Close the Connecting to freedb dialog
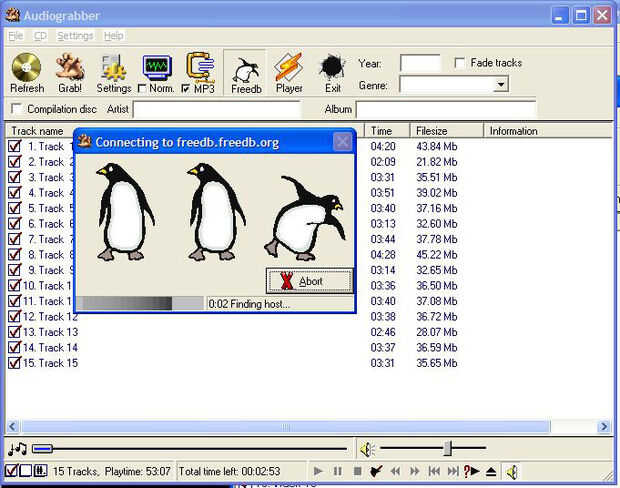This screenshot has width=620, height=488. 342,142
